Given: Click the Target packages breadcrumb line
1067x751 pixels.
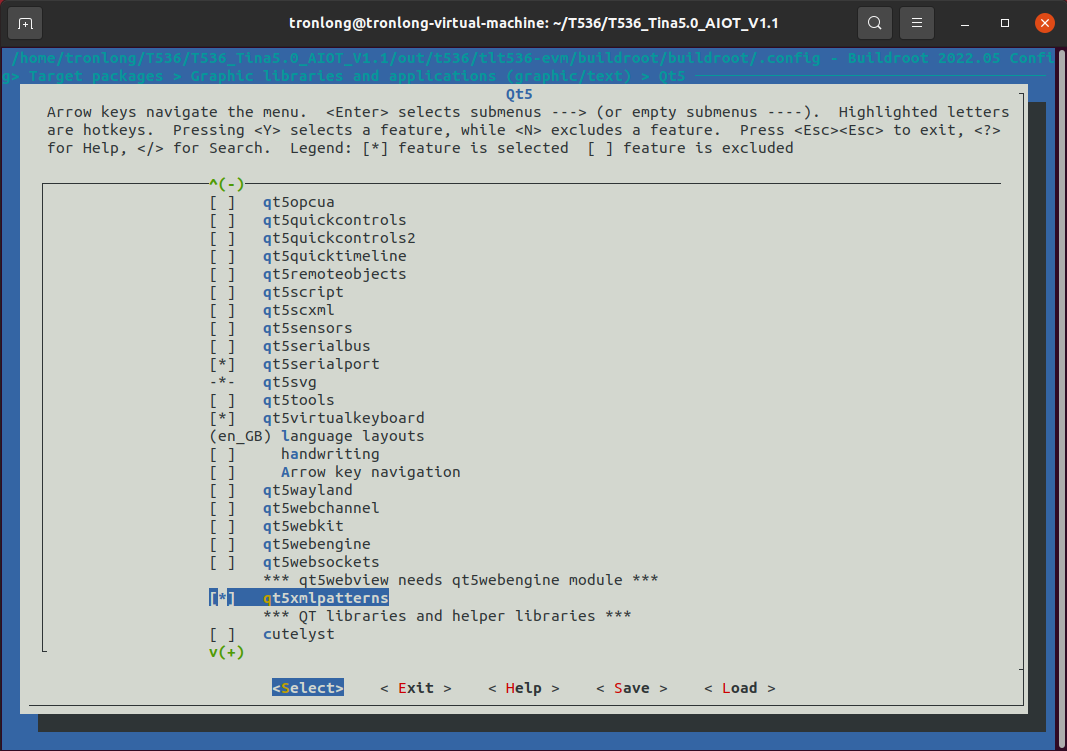Looking at the screenshot, I should [344, 76].
